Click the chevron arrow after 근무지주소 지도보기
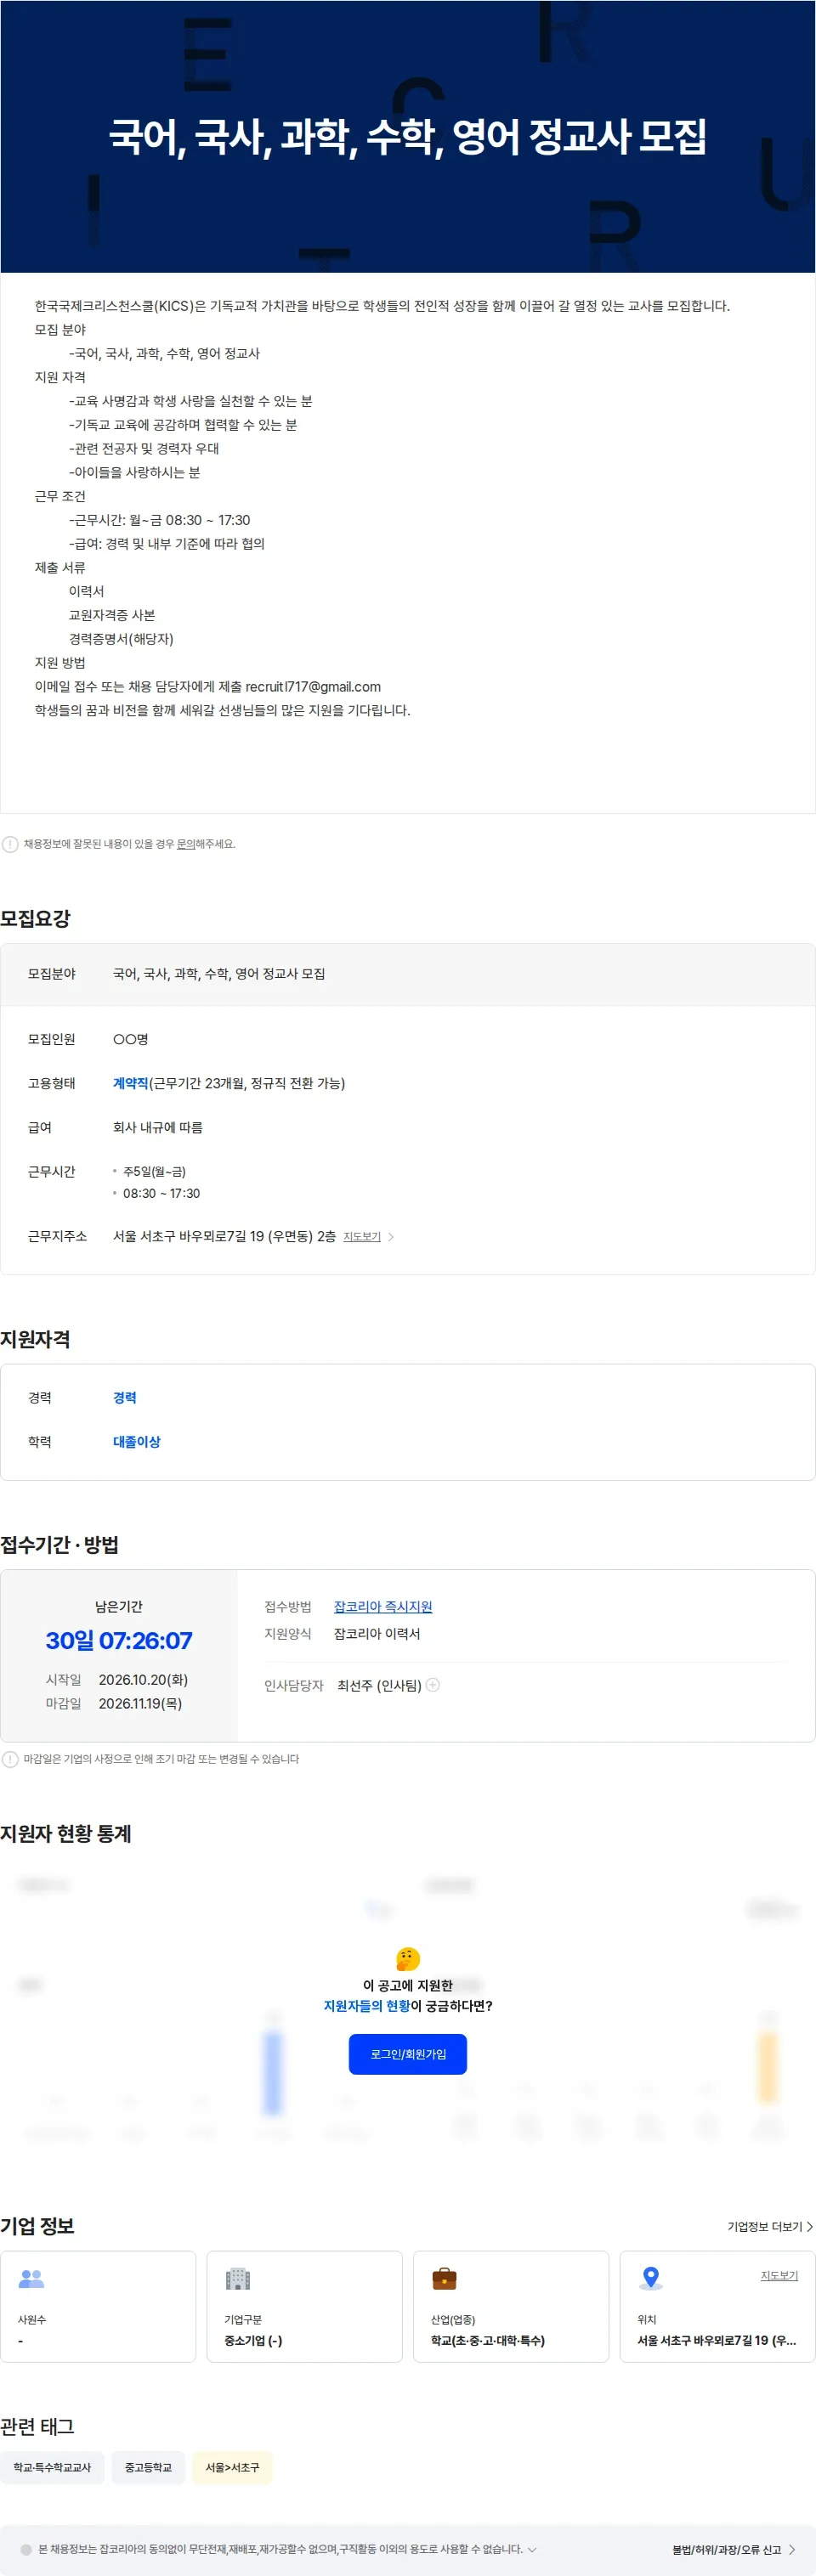The image size is (816, 2576). coord(391,1237)
